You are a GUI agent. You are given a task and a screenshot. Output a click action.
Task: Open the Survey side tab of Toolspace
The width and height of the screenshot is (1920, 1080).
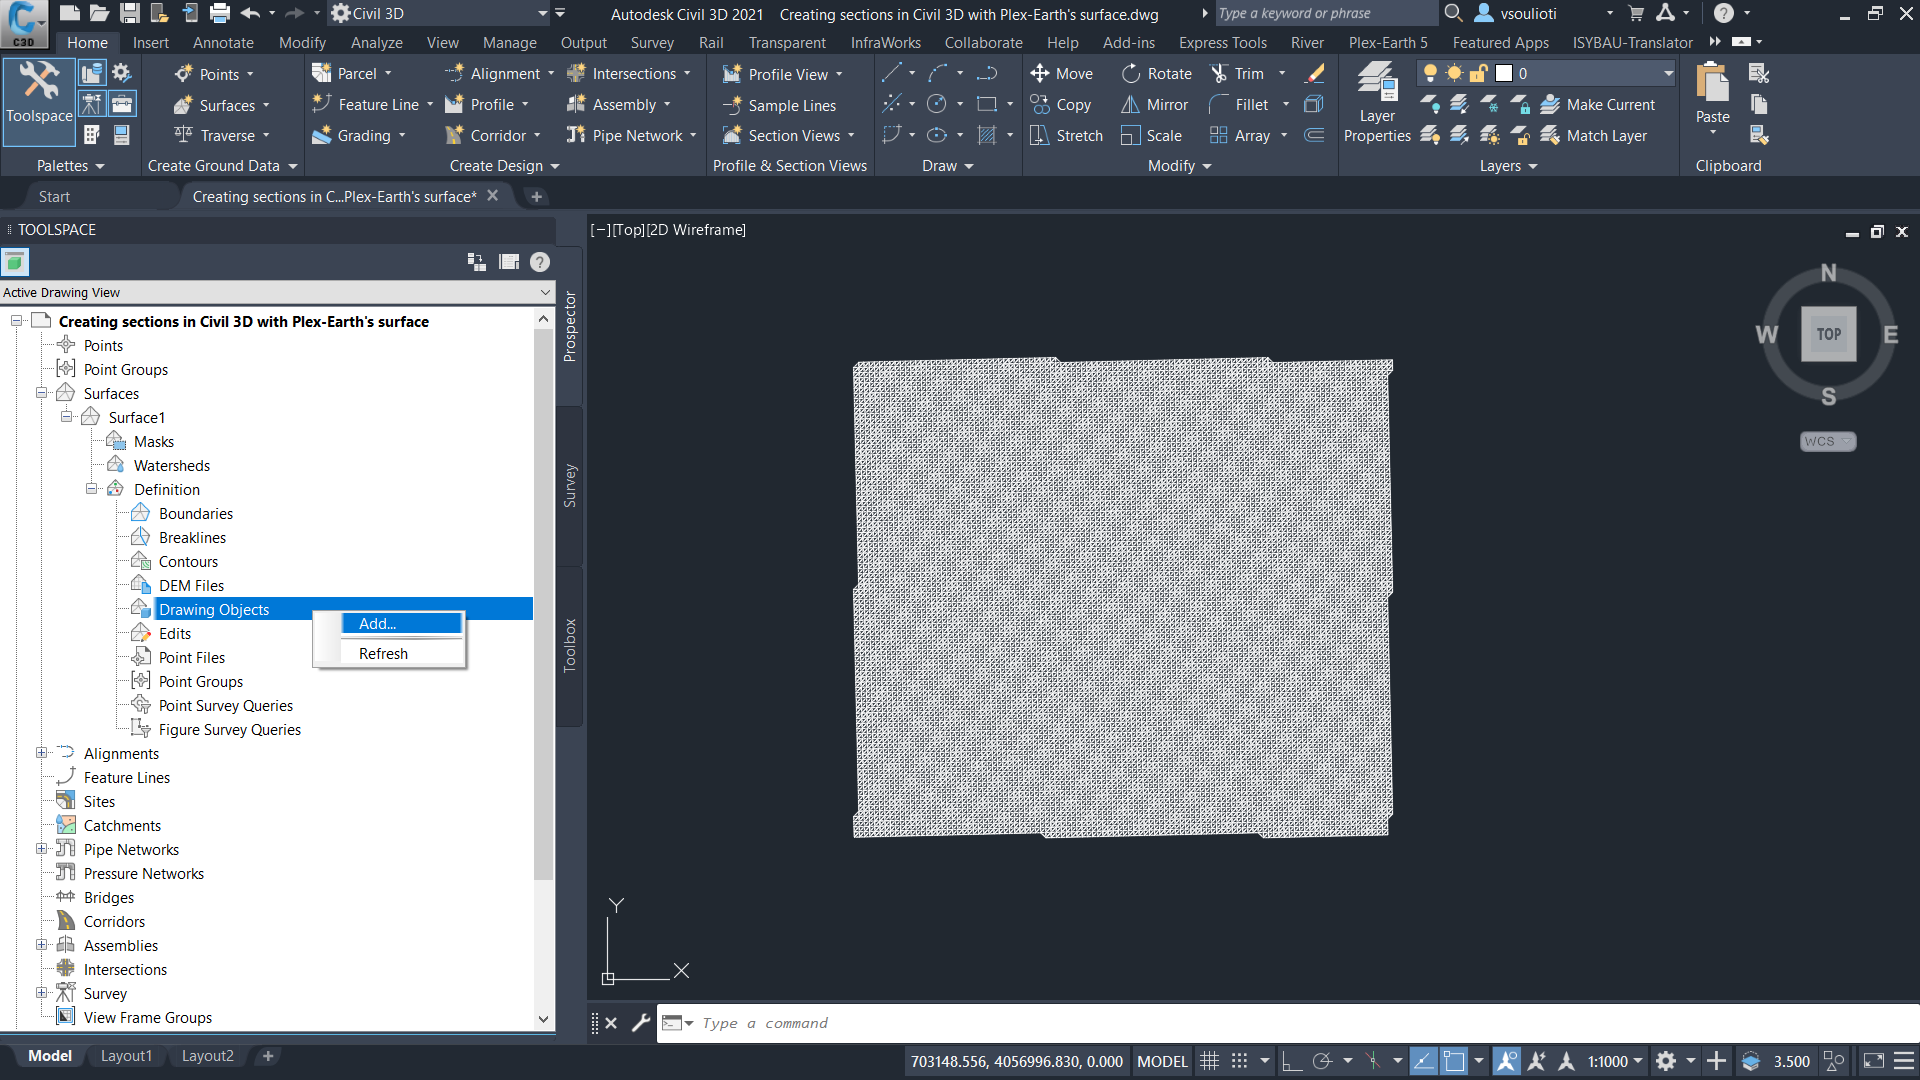(x=570, y=486)
